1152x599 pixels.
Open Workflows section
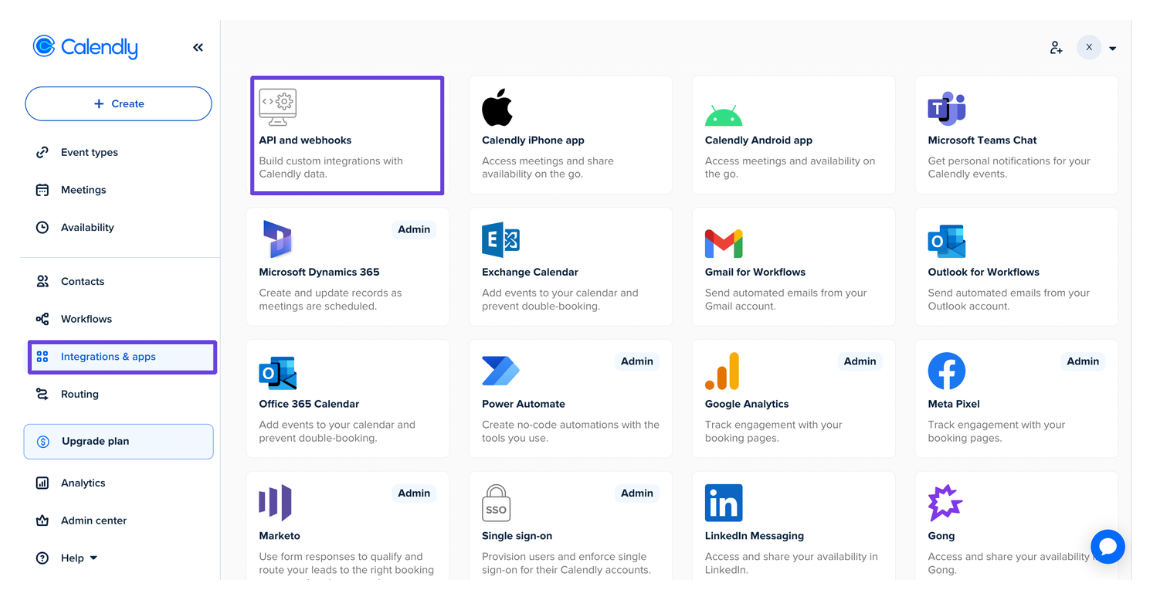(86, 319)
